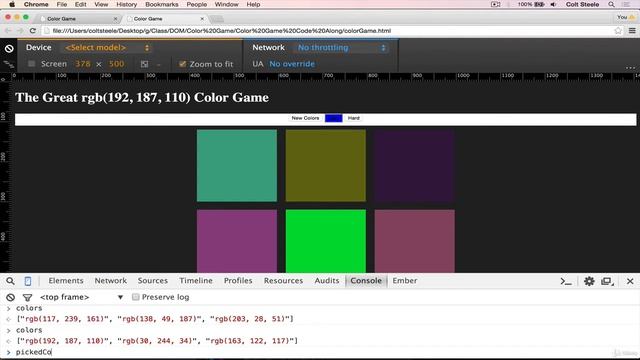Click the battery status icon
640x360 pixels.
click(540, 4)
